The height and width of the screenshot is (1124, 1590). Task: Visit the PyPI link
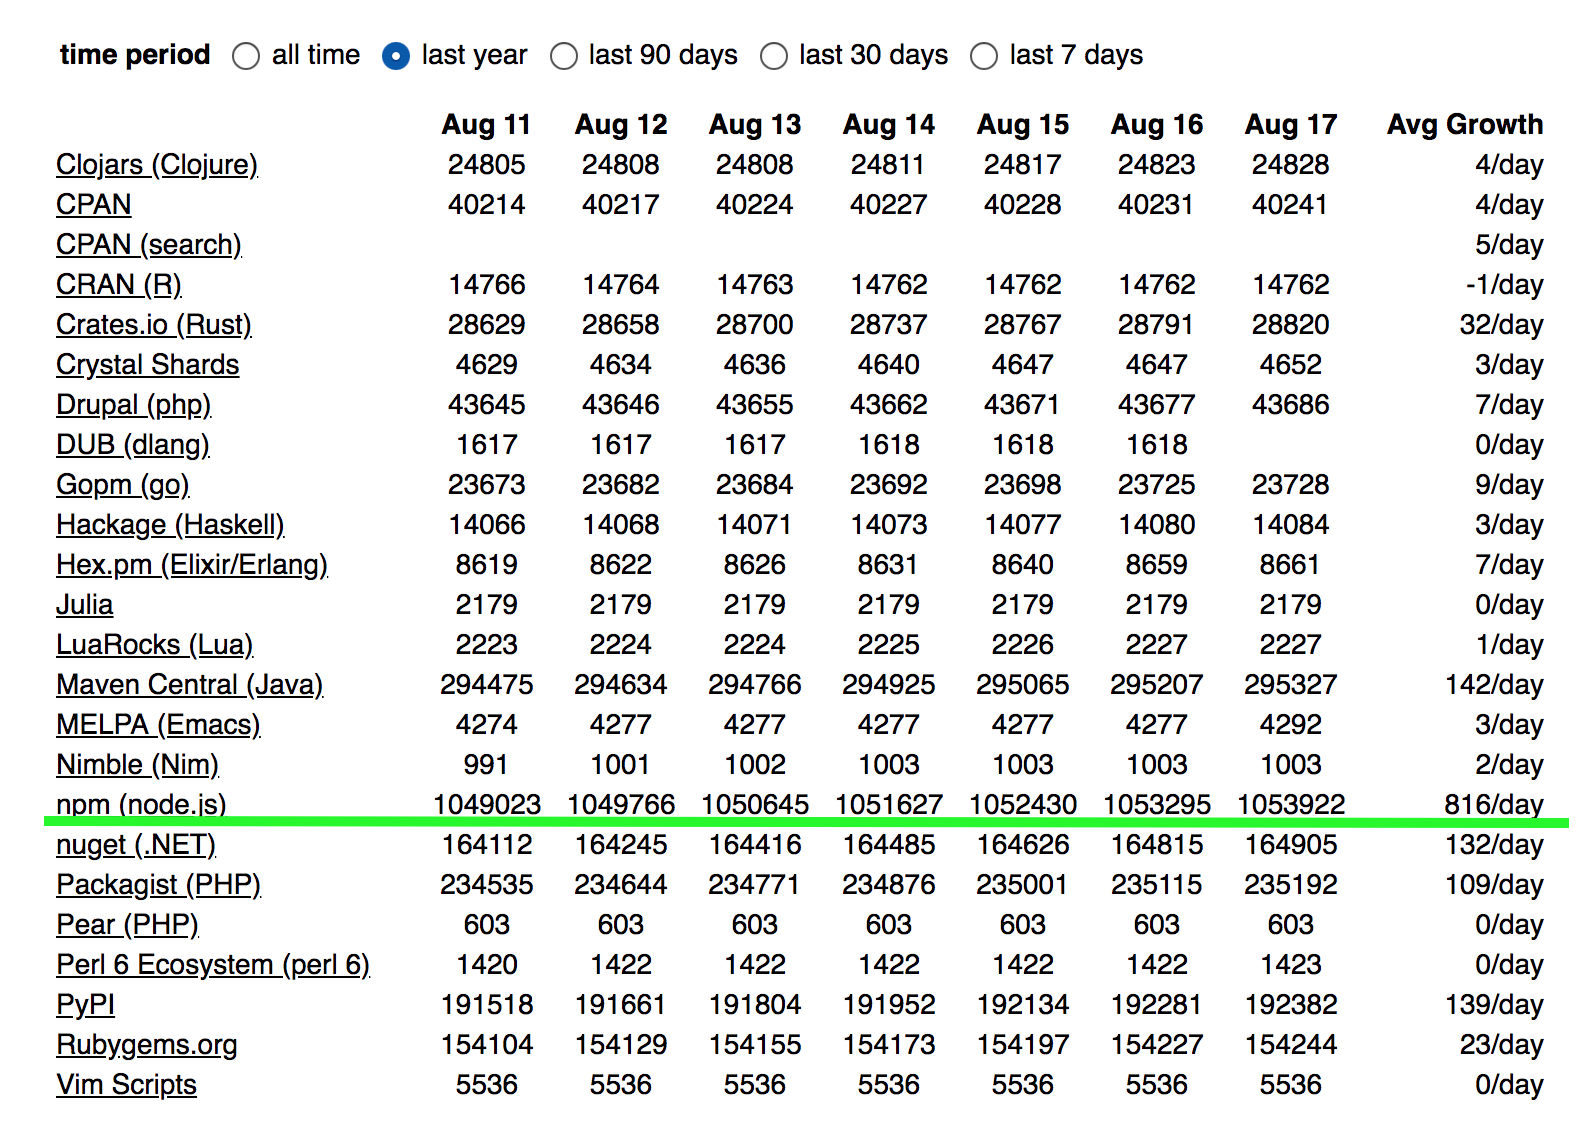click(x=86, y=1005)
